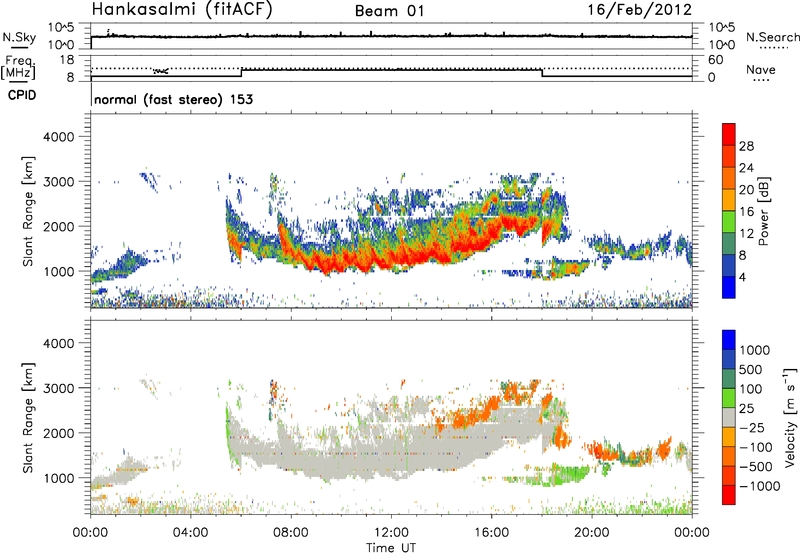This screenshot has height=554, width=800.
Task: Click the "CPID" row label
Action: (21, 95)
